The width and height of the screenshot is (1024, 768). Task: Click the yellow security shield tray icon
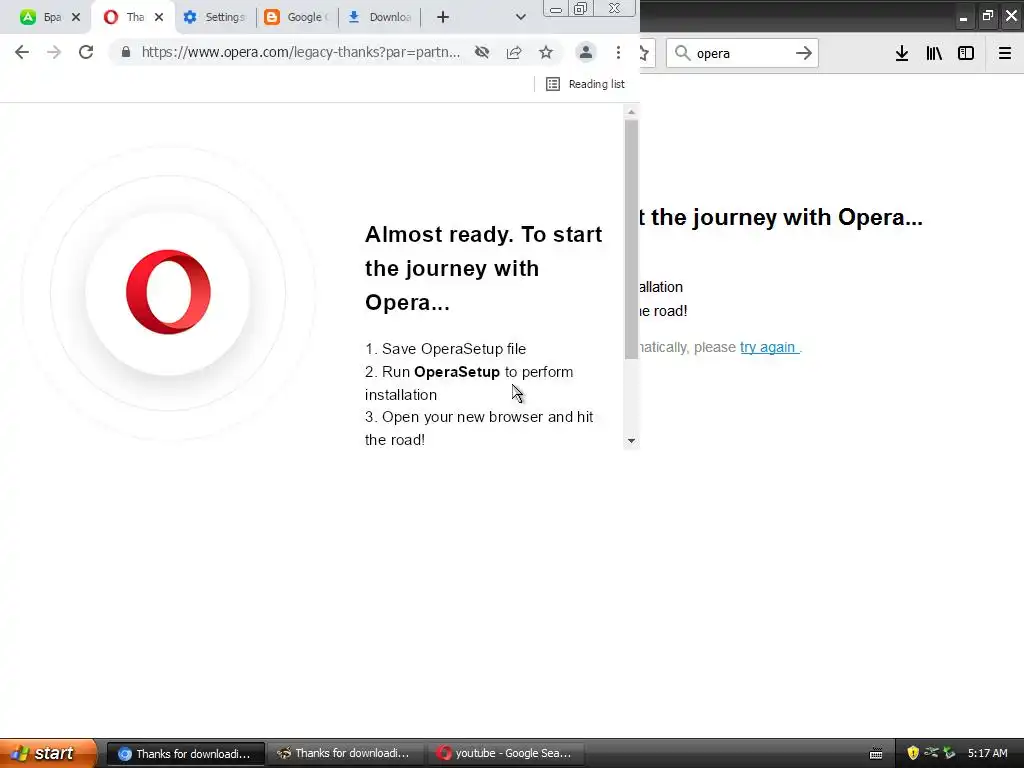[913, 753]
